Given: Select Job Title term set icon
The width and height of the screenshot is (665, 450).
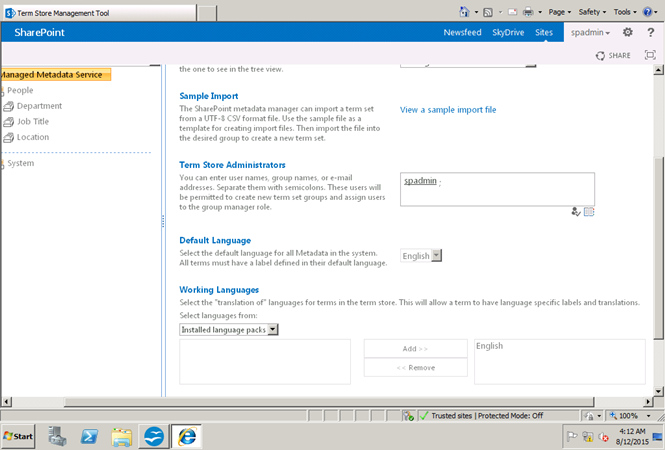Looking at the screenshot, I should (8, 122).
